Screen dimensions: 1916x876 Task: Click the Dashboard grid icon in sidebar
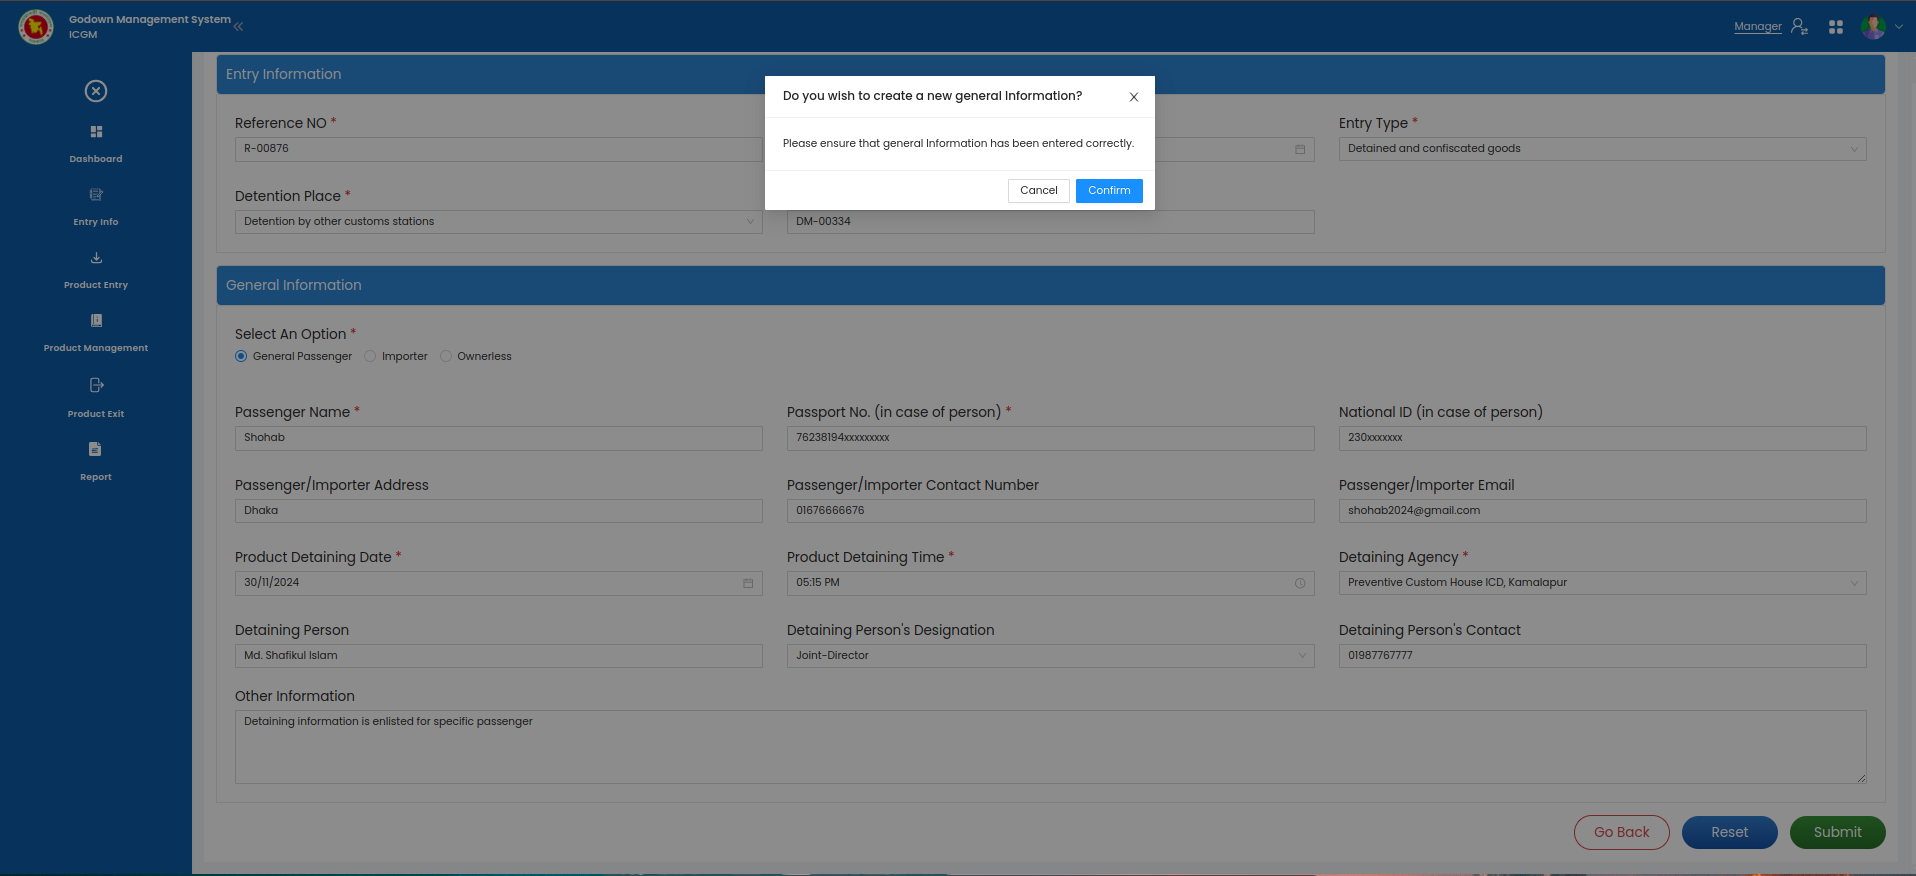click(96, 132)
